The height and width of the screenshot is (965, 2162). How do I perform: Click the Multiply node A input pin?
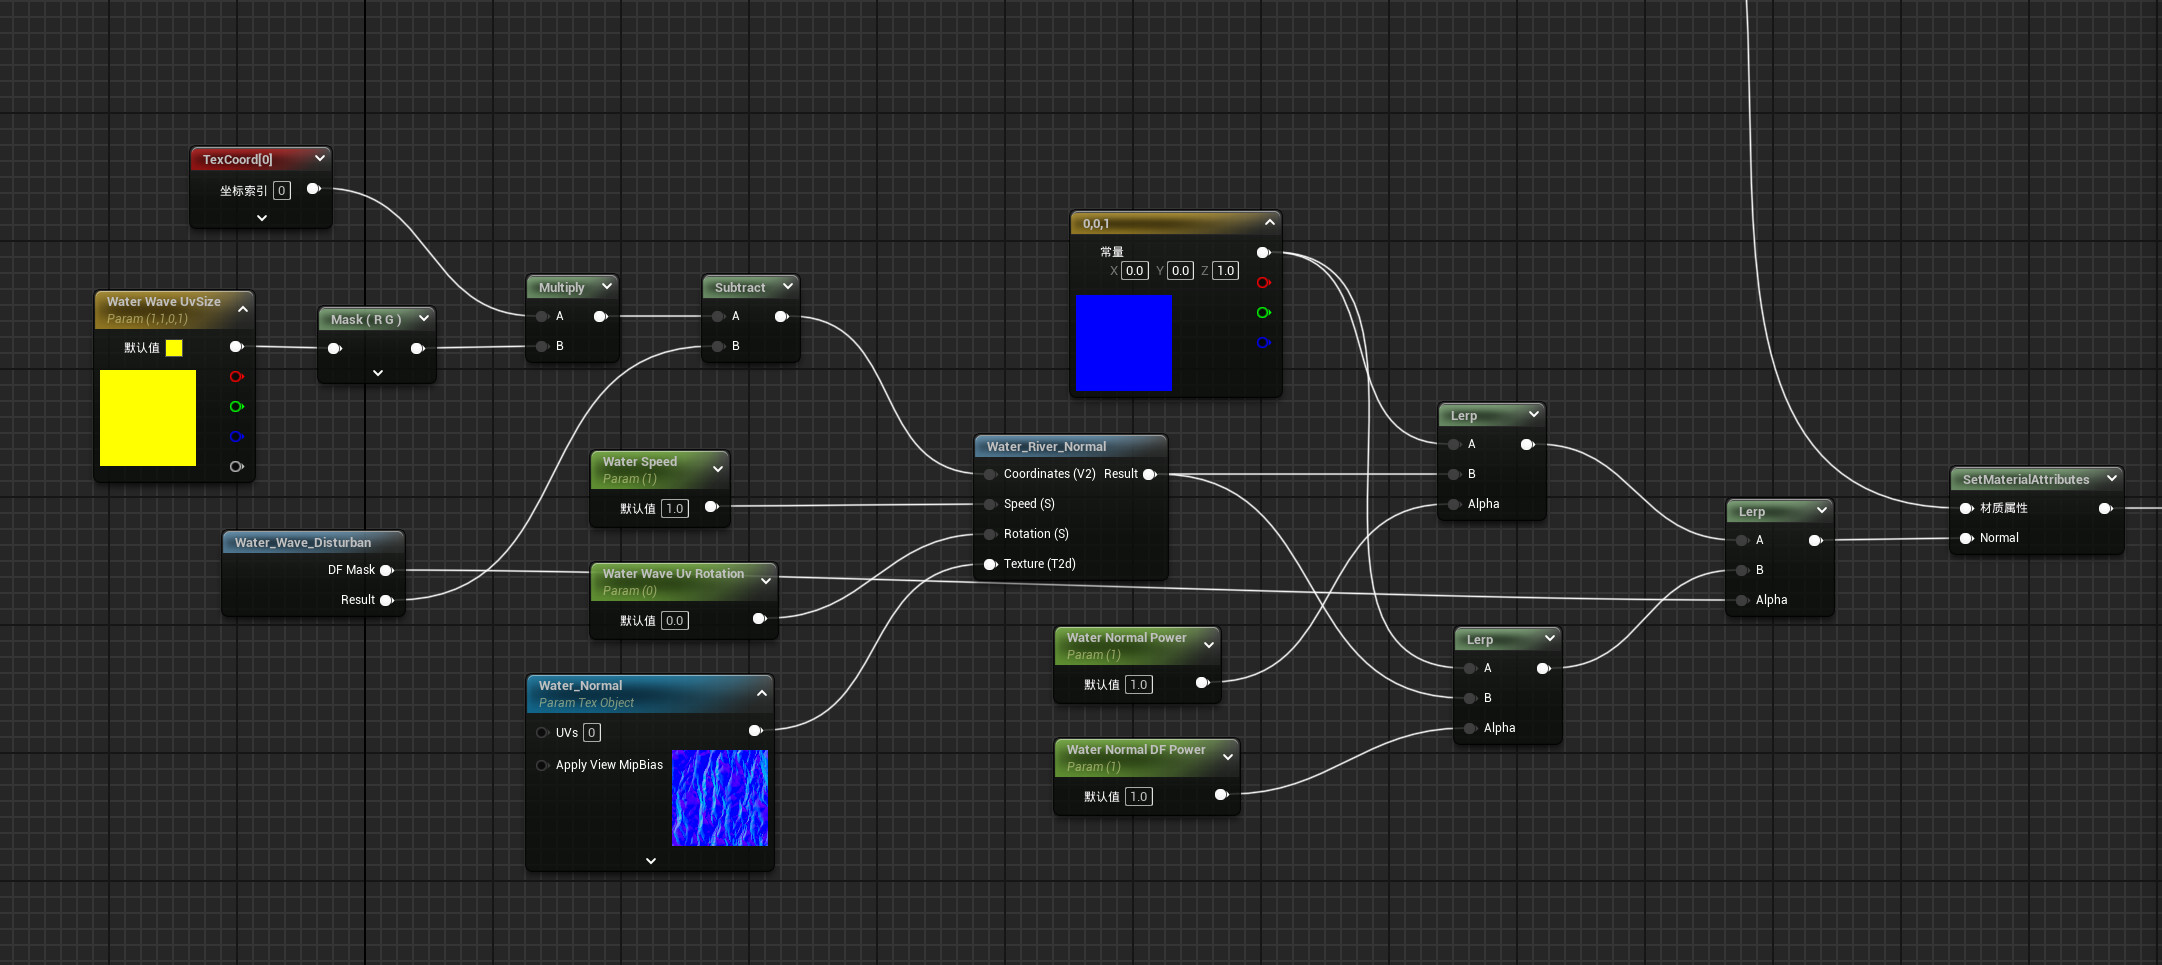pyautogui.click(x=542, y=316)
